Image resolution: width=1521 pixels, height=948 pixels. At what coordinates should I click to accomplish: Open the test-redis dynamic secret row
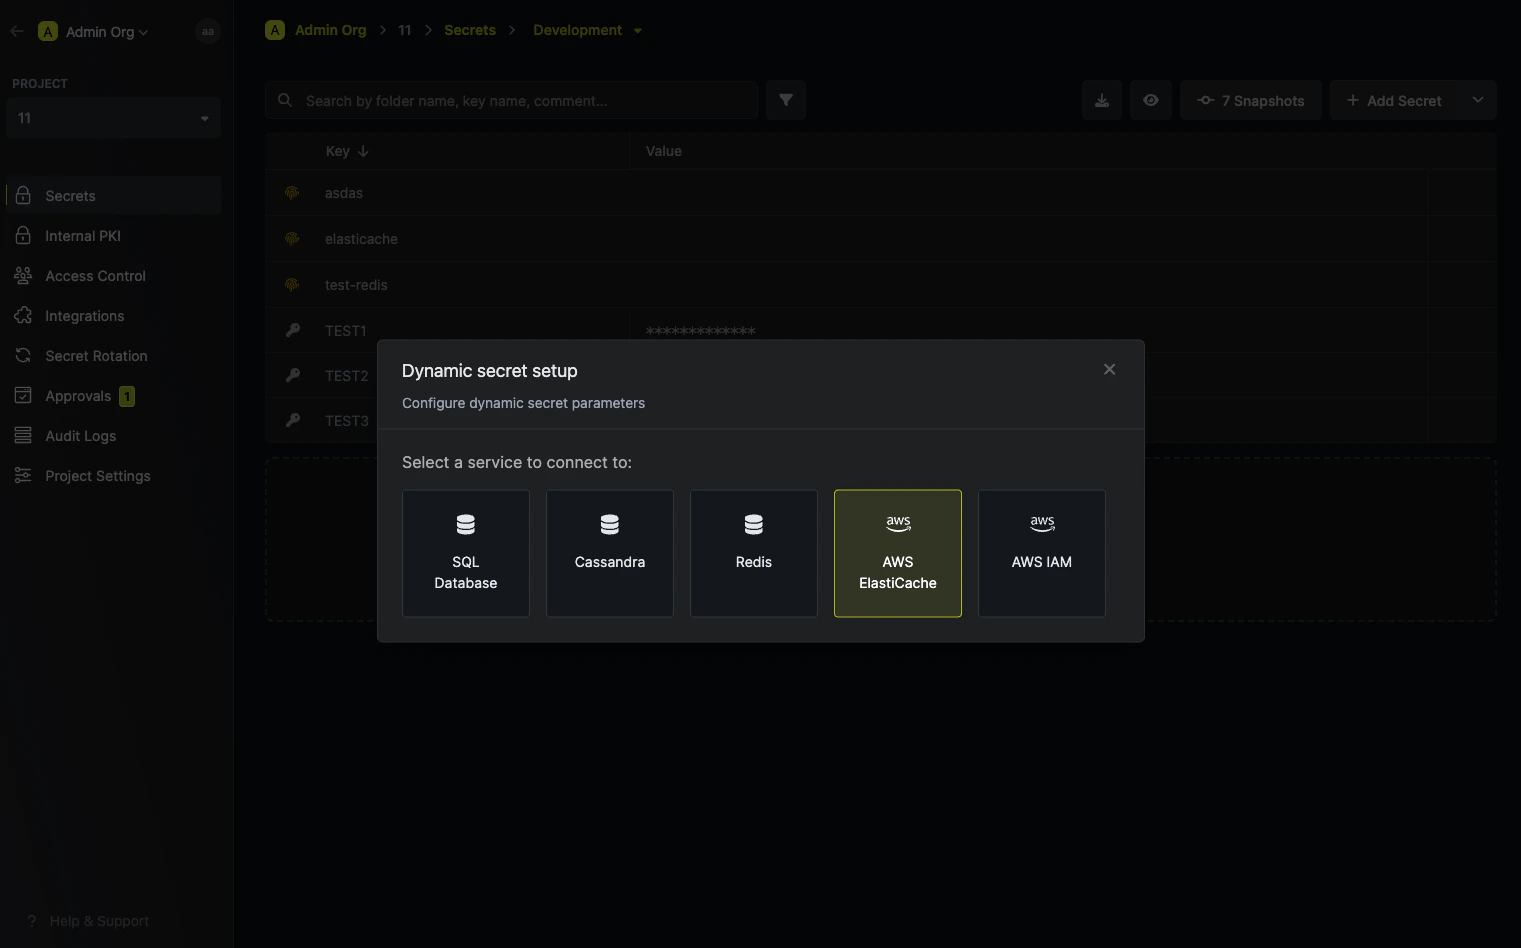click(x=881, y=285)
